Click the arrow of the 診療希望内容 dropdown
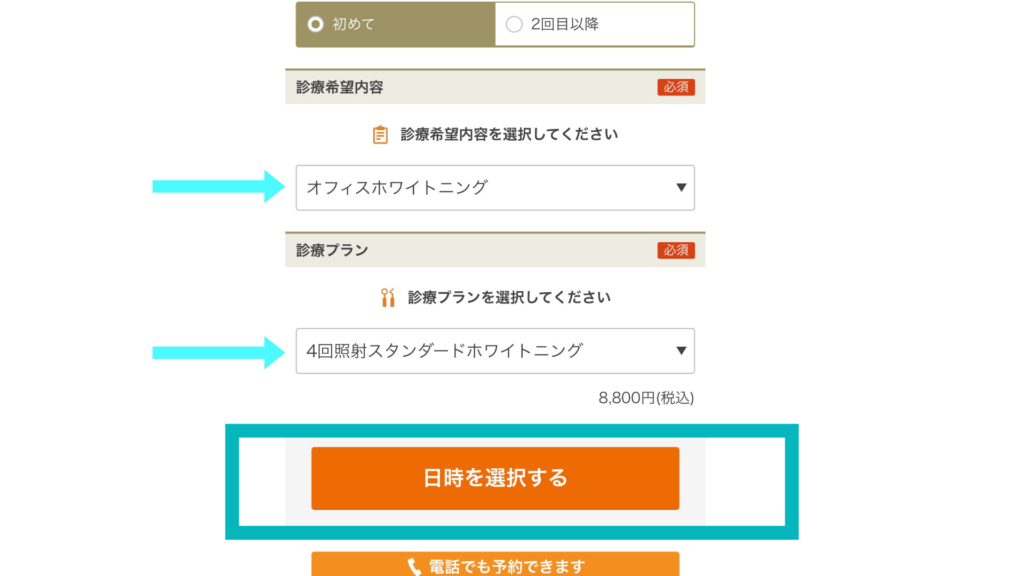Screen dimensions: 1024x576 (680, 187)
